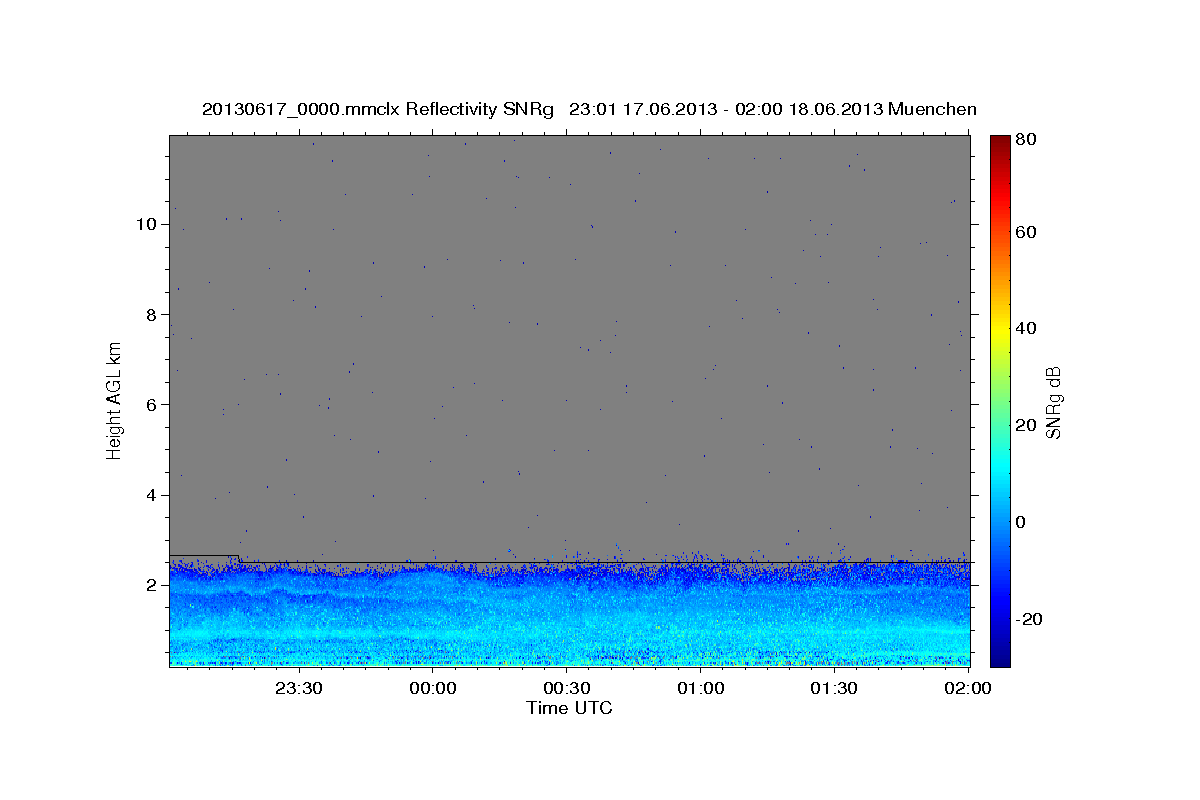Click the colorbar '40' value label
Viewport: 1200px width, 800px height.
pyautogui.click(x=1026, y=328)
